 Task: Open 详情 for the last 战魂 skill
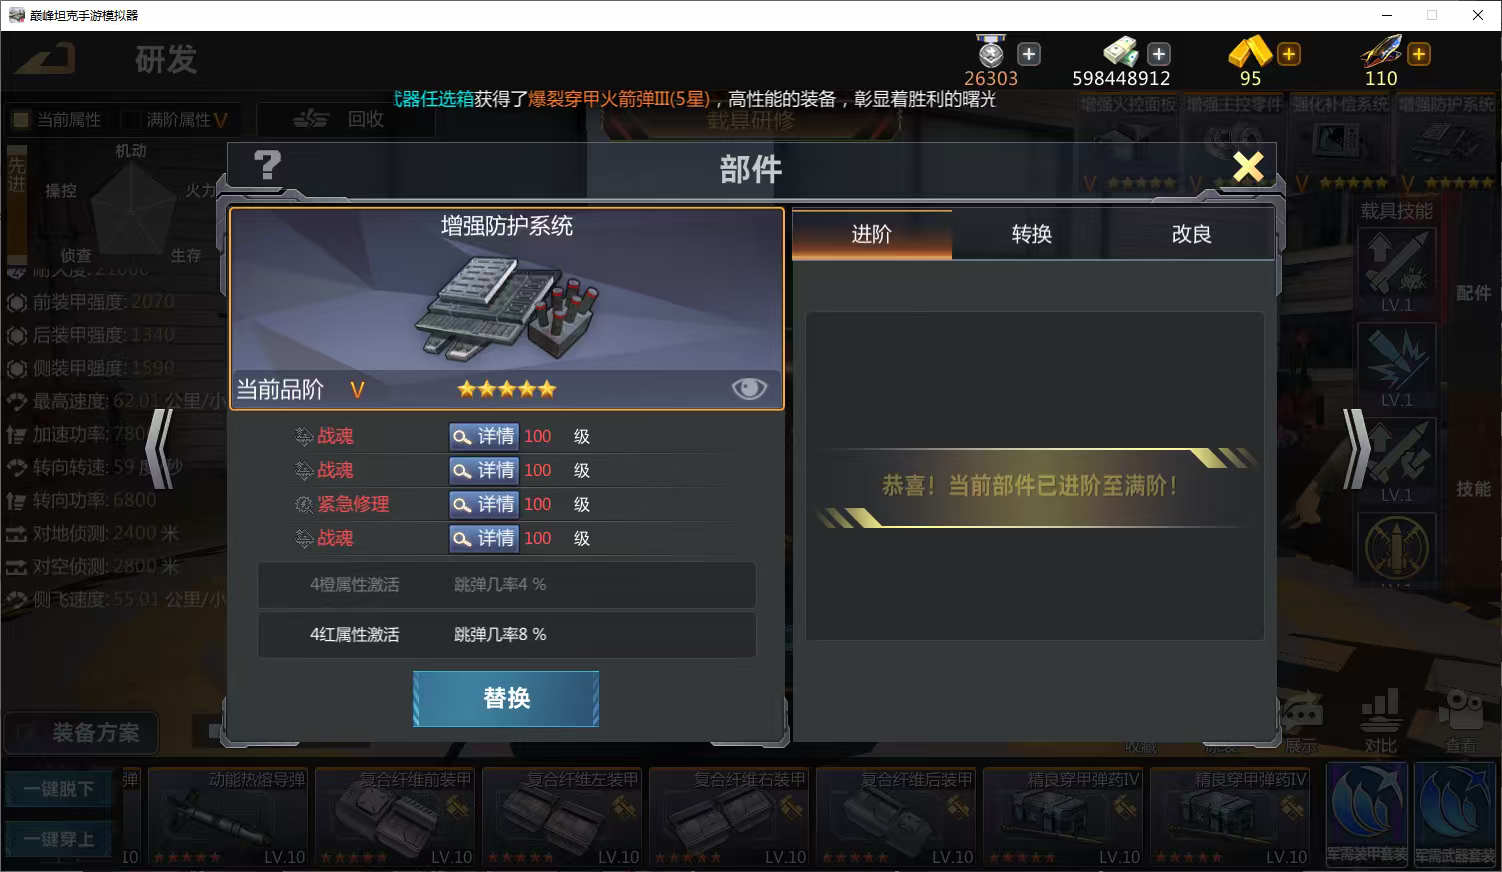pos(484,538)
